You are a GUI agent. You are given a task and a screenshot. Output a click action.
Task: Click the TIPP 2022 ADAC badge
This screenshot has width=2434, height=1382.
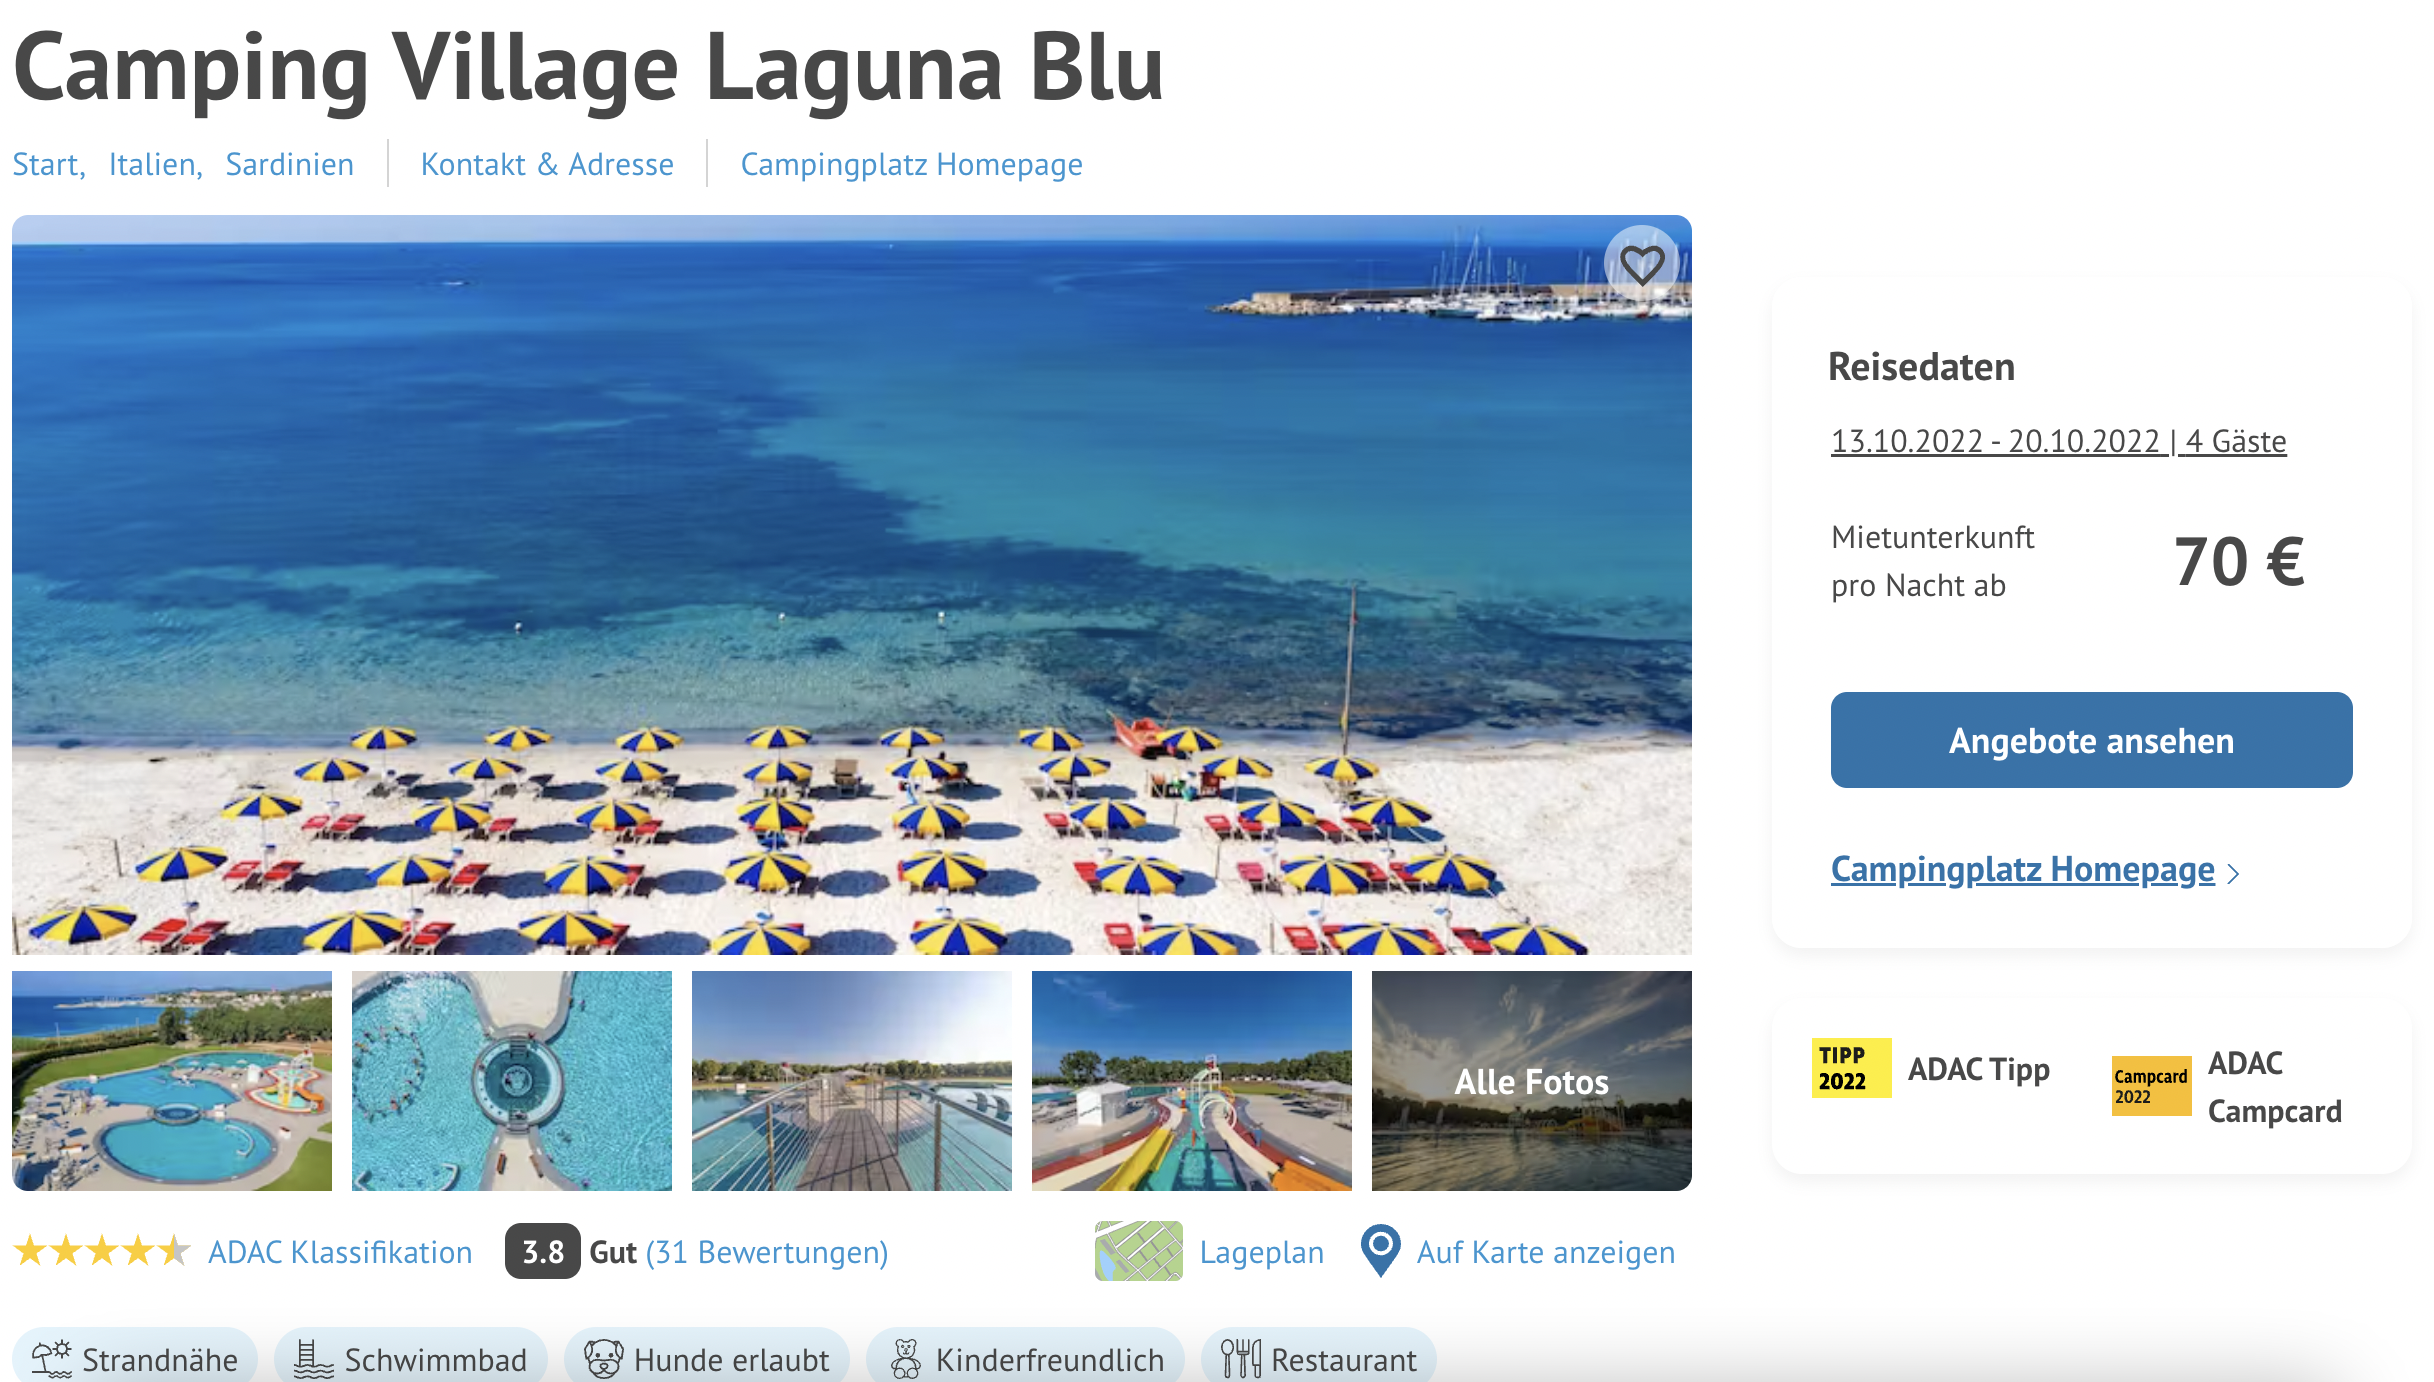pos(1851,1069)
